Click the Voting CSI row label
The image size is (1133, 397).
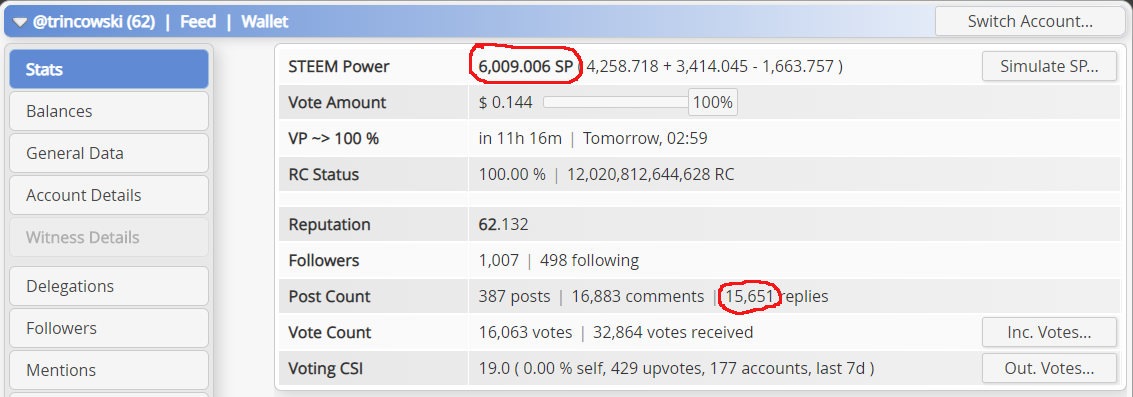[326, 369]
